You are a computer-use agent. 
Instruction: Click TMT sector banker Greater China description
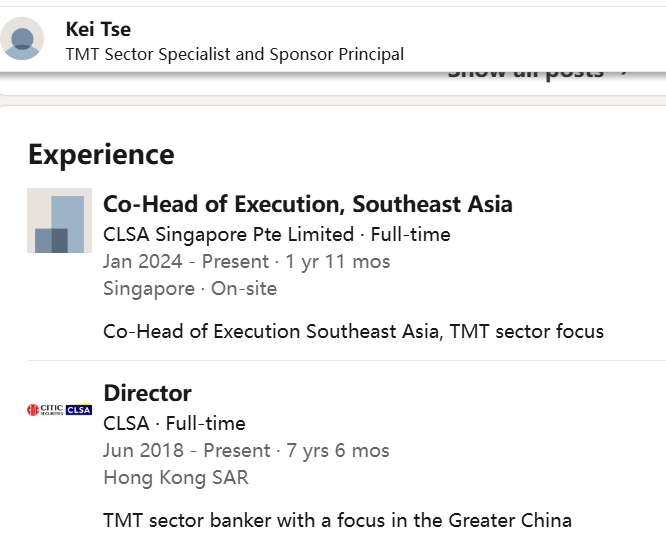pyautogui.click(x=337, y=520)
